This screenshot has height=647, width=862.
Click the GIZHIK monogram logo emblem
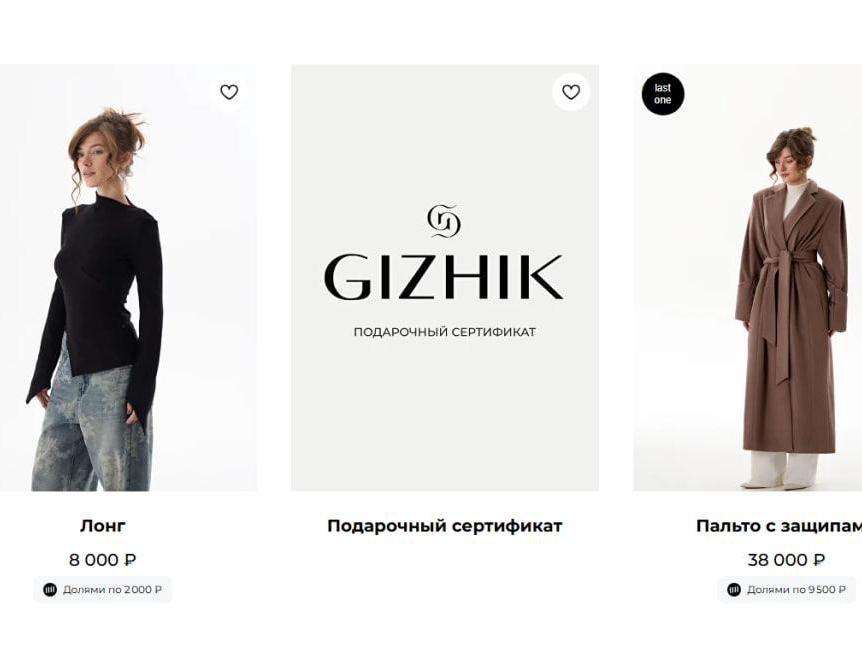coord(444,220)
